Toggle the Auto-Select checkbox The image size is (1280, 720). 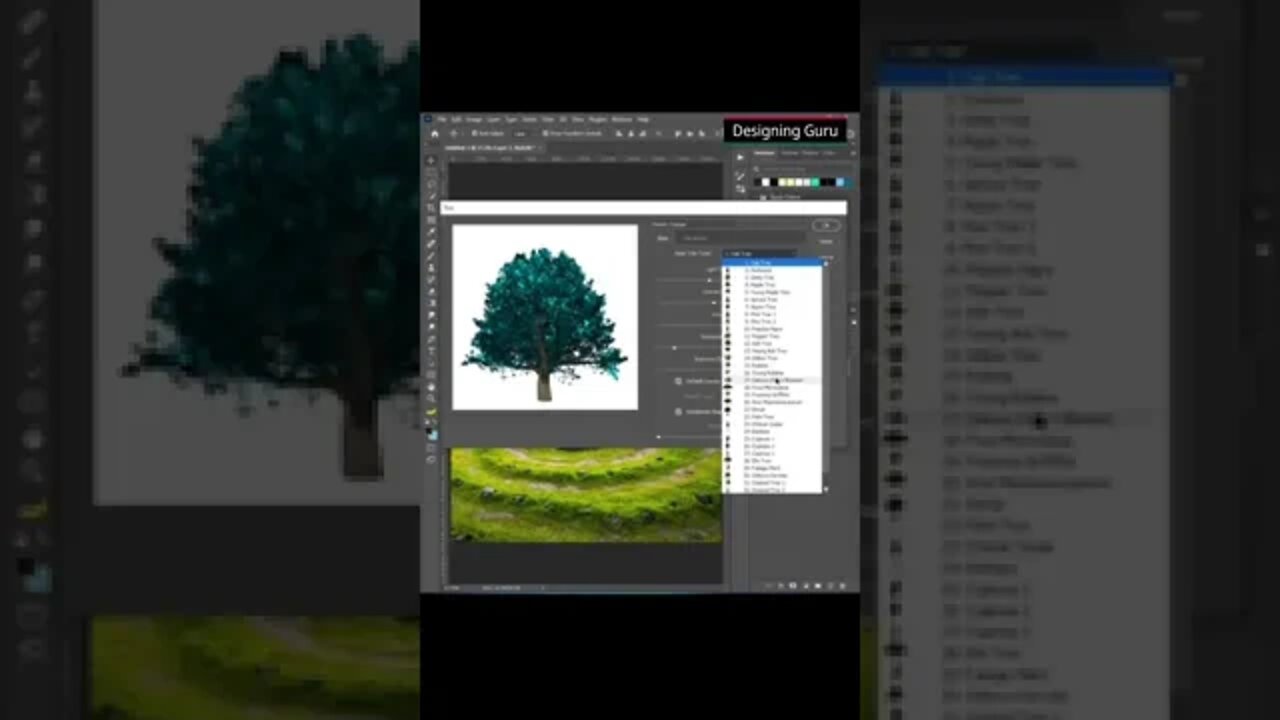click(x=473, y=133)
